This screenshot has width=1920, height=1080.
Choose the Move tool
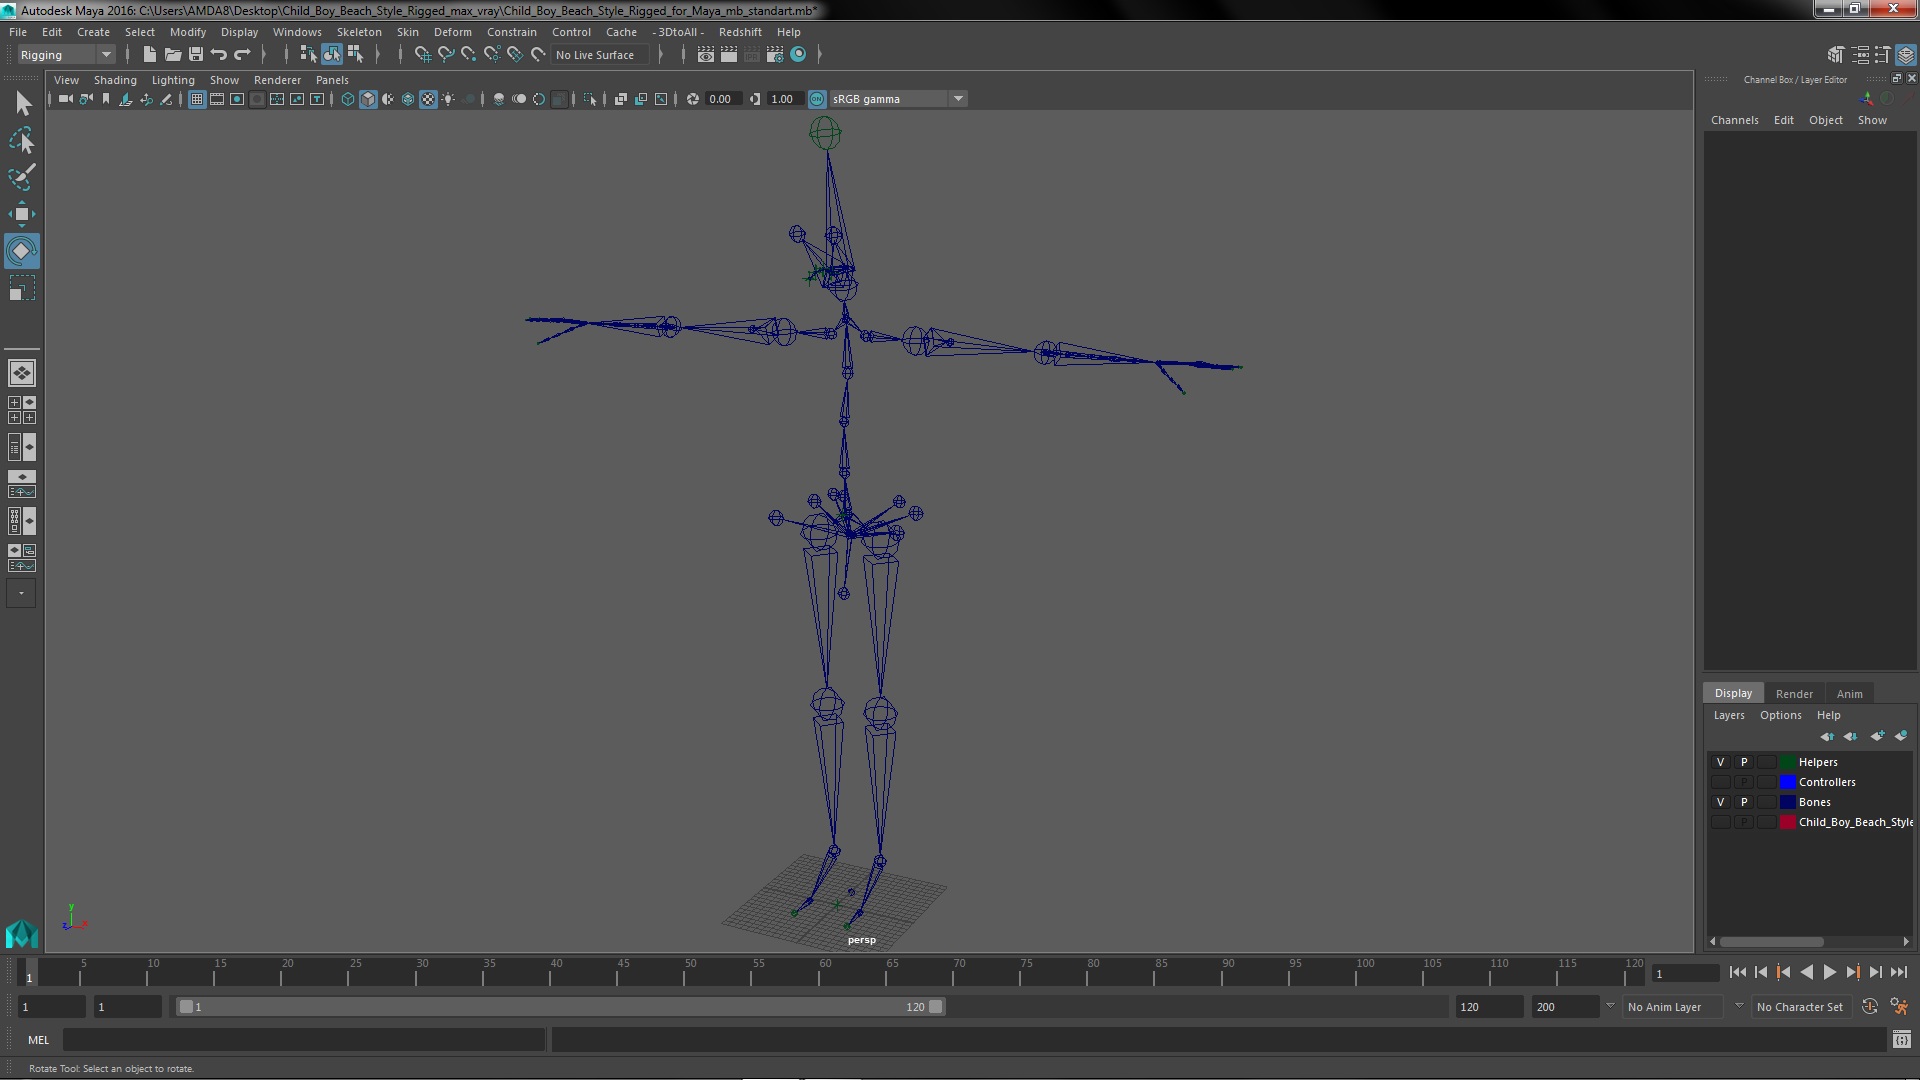tap(21, 214)
